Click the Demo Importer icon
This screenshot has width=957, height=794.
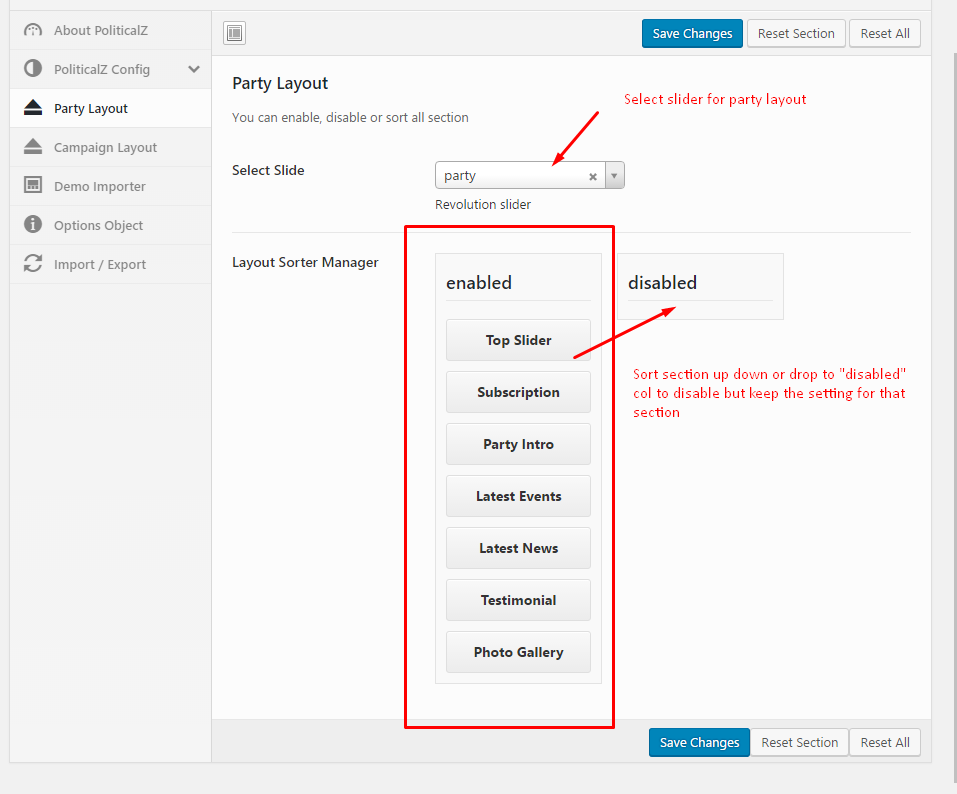(x=33, y=186)
